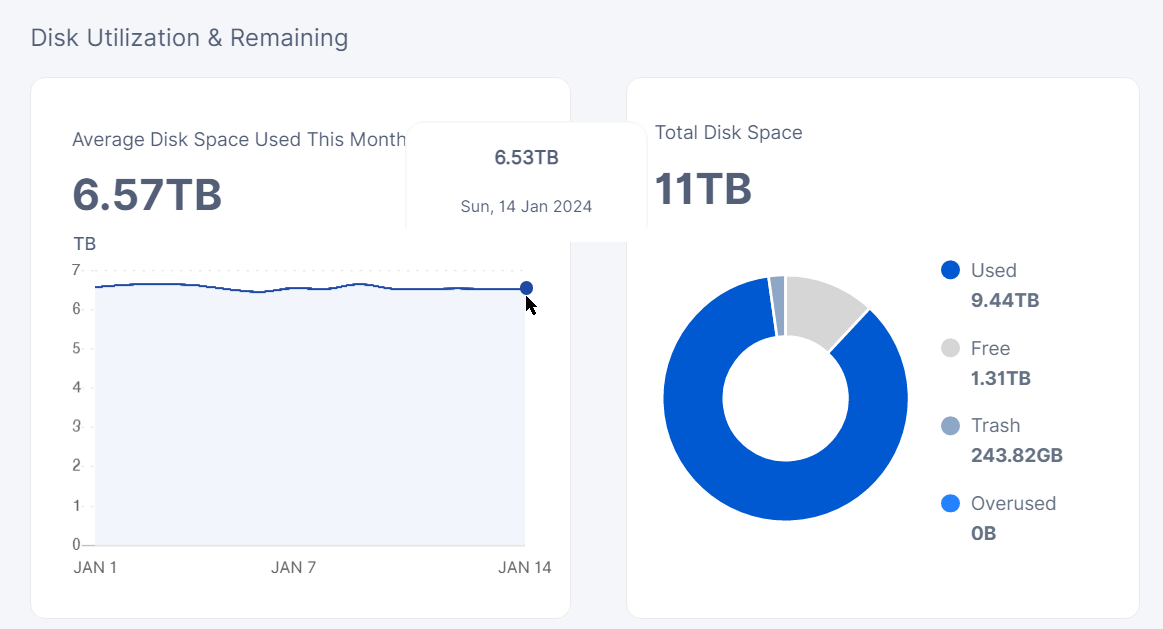
Task: Click the Total Disk Space card title
Action: coord(728,132)
